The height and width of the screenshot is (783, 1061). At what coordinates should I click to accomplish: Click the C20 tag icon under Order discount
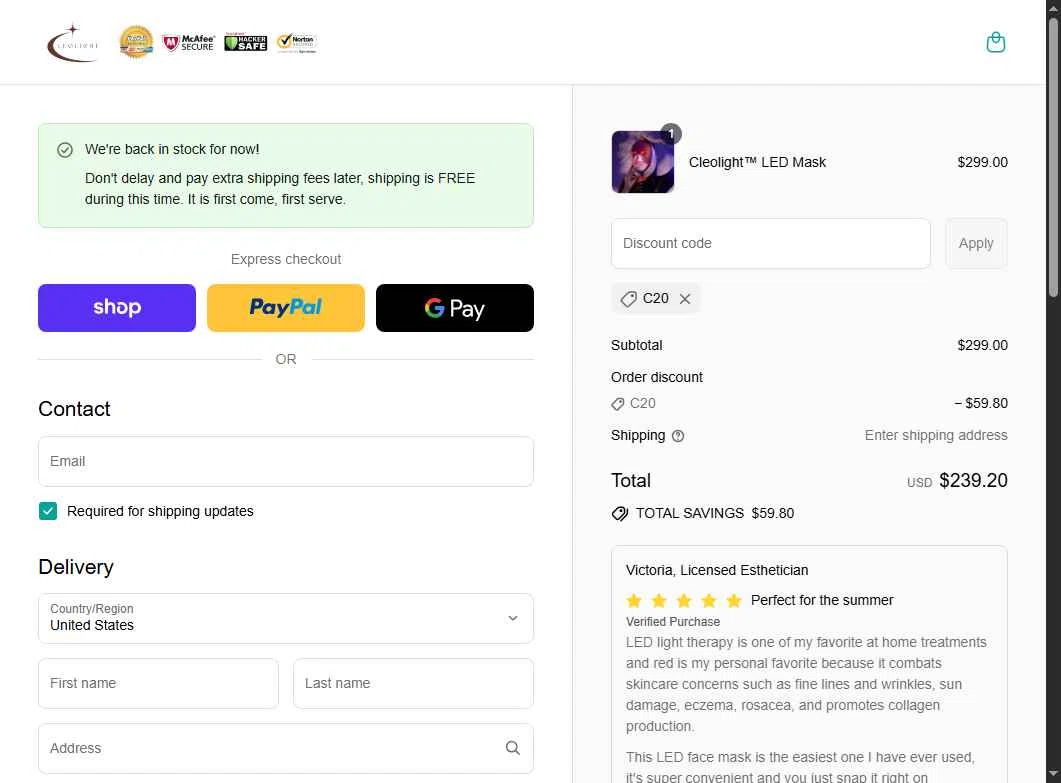coord(617,404)
